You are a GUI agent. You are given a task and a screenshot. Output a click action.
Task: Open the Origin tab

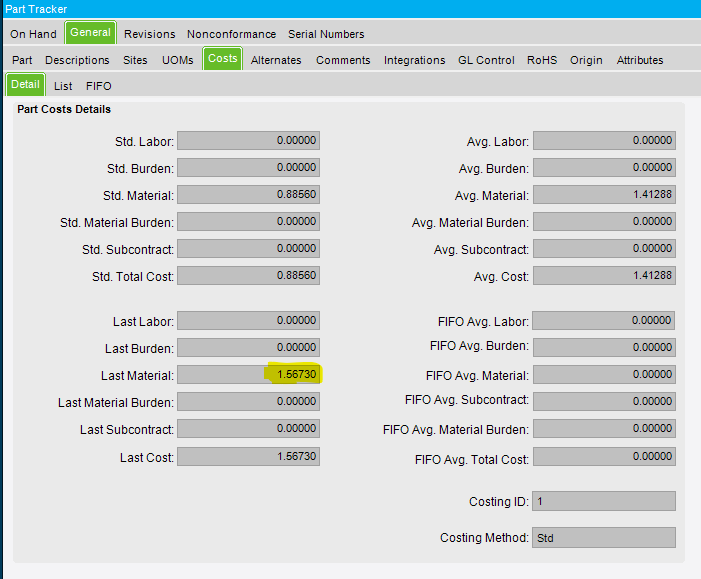(x=586, y=60)
